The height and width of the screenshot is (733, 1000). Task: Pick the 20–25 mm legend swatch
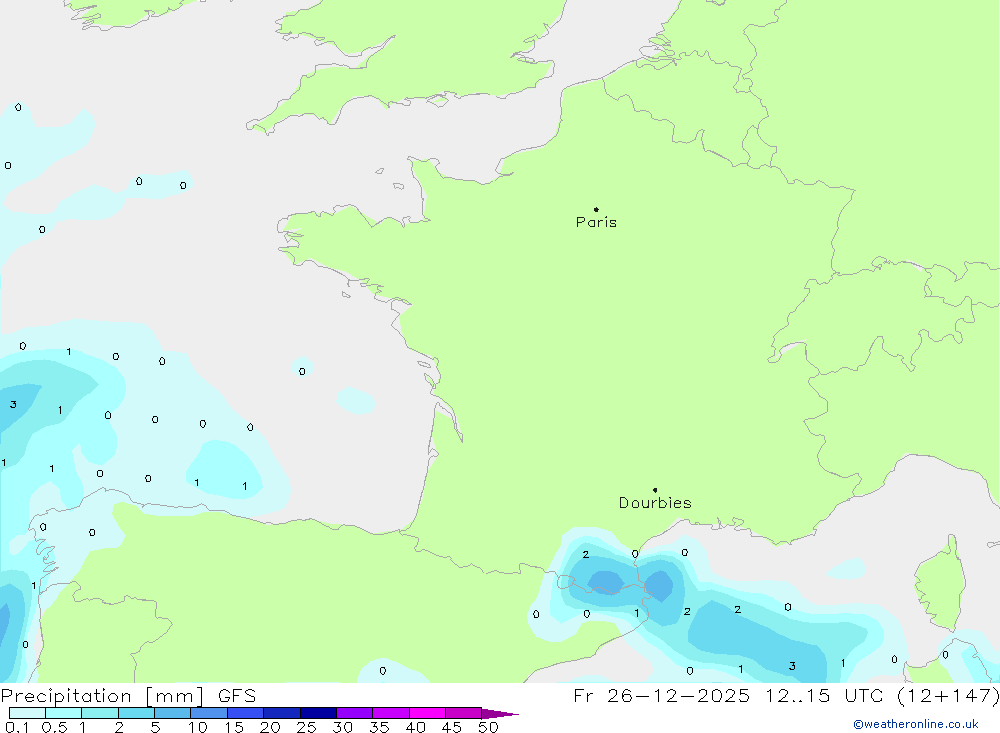(x=282, y=713)
